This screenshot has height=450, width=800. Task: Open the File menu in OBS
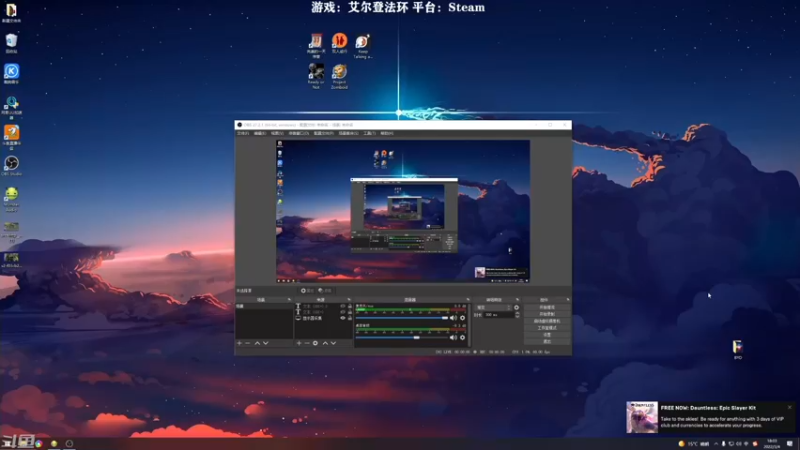tap(243, 133)
